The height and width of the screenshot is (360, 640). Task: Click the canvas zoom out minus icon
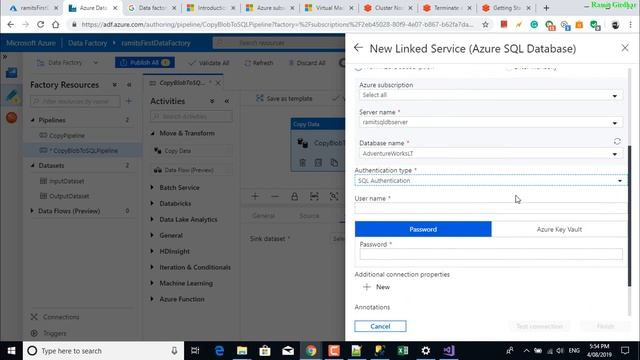275,196
